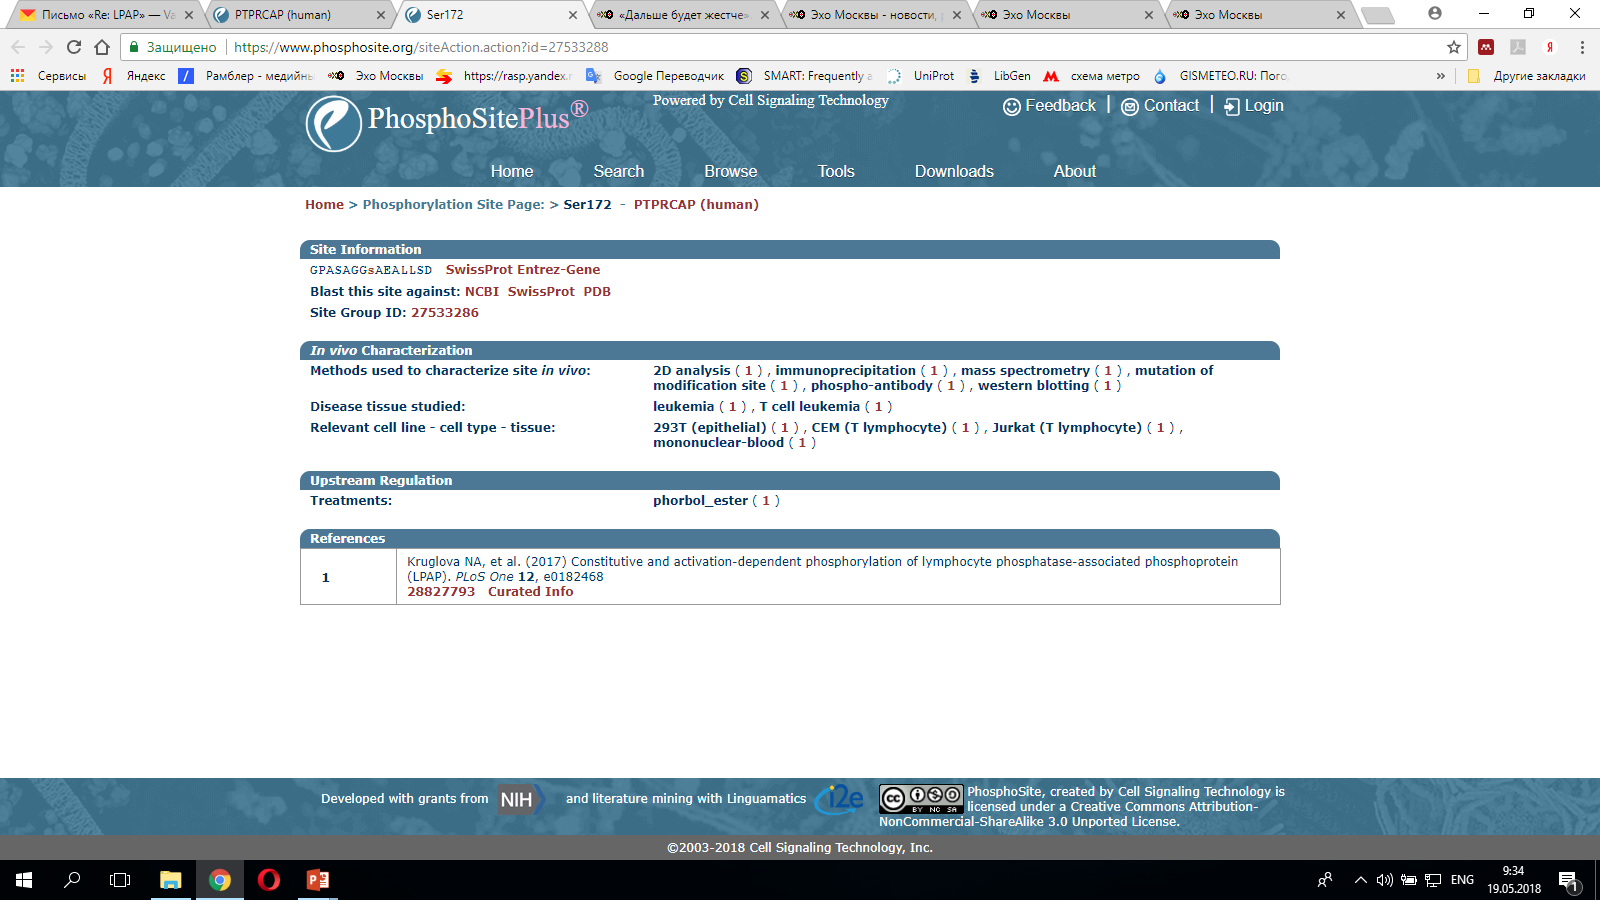Open File Explorer from the taskbar

coord(171,880)
